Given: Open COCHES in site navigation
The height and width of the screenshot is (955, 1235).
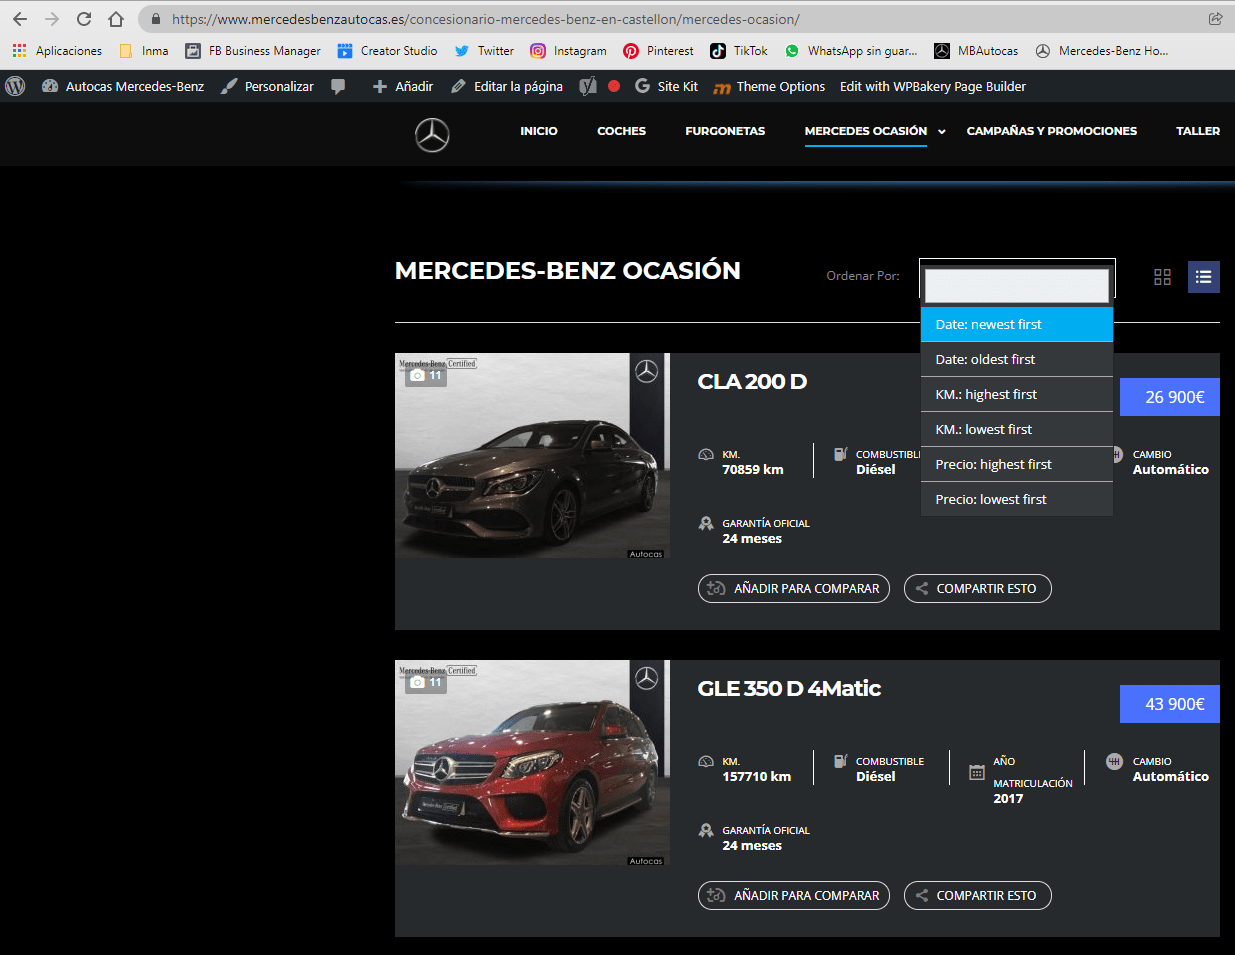Looking at the screenshot, I should click(621, 131).
